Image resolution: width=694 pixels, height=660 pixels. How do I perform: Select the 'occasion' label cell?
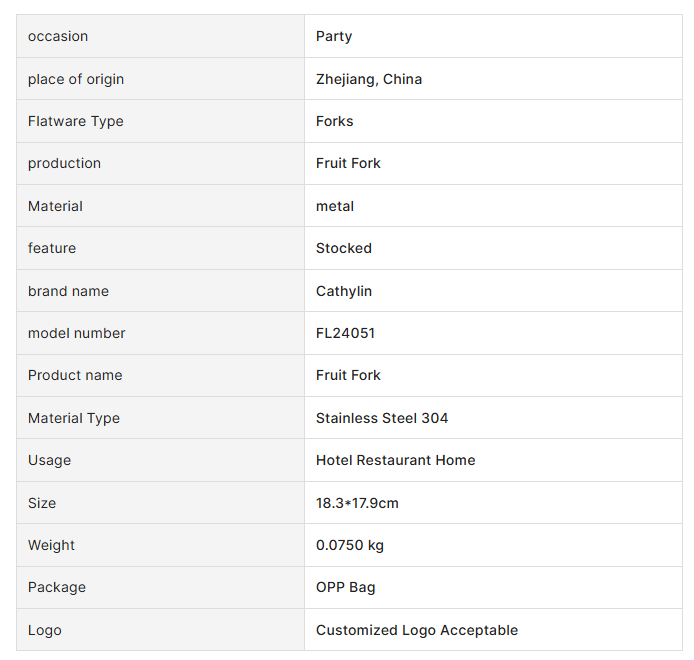pos(58,36)
